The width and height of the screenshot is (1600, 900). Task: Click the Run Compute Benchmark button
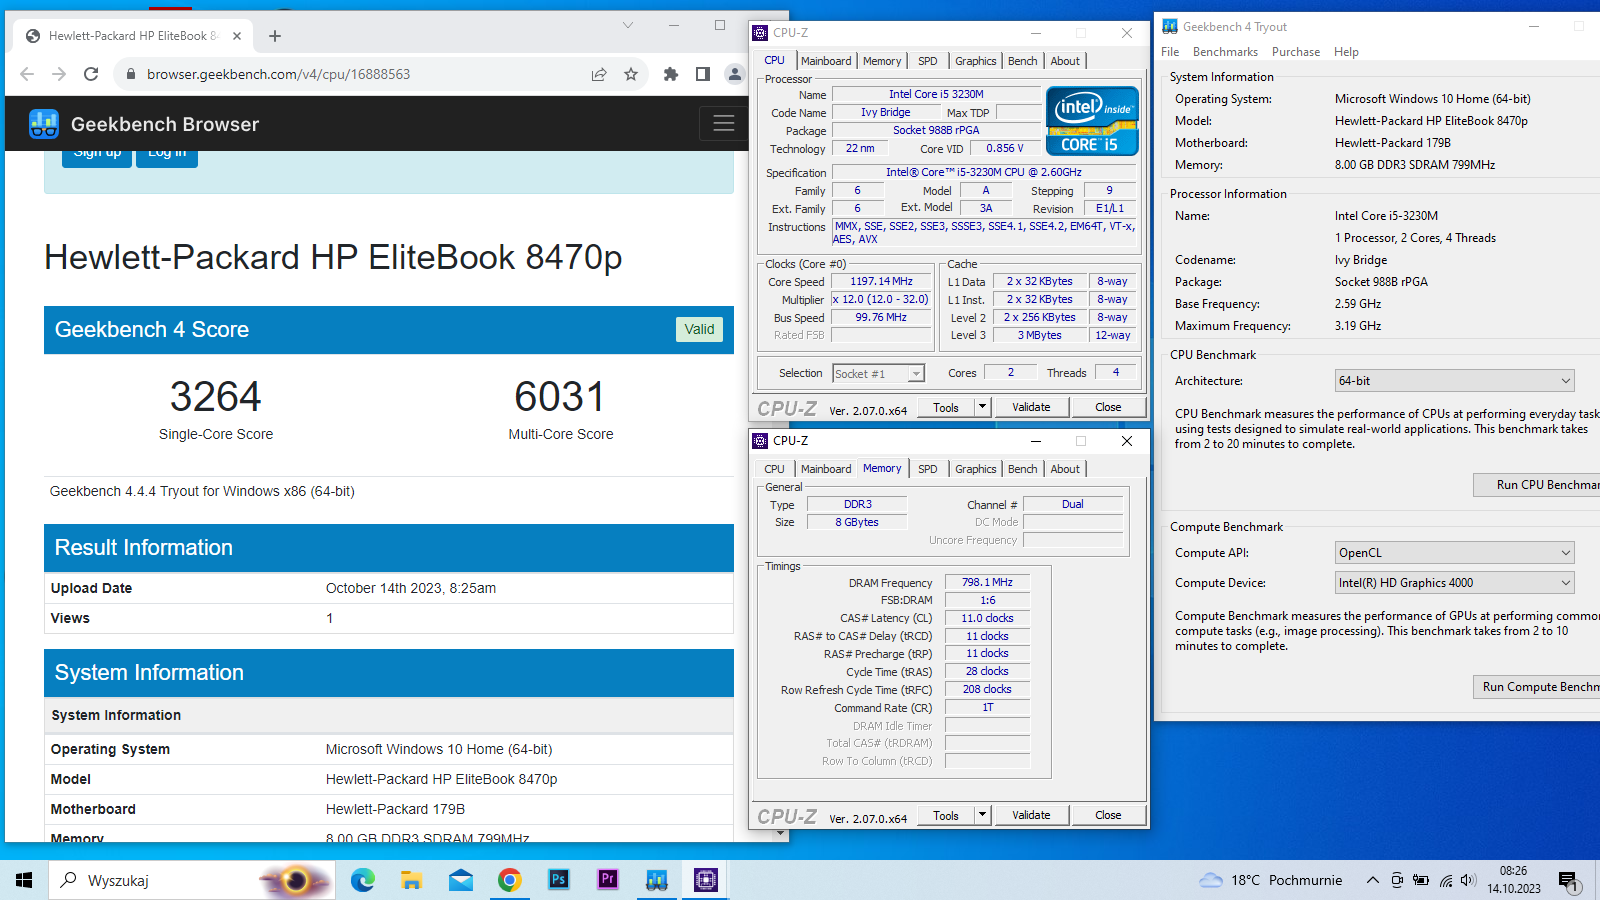click(1537, 687)
